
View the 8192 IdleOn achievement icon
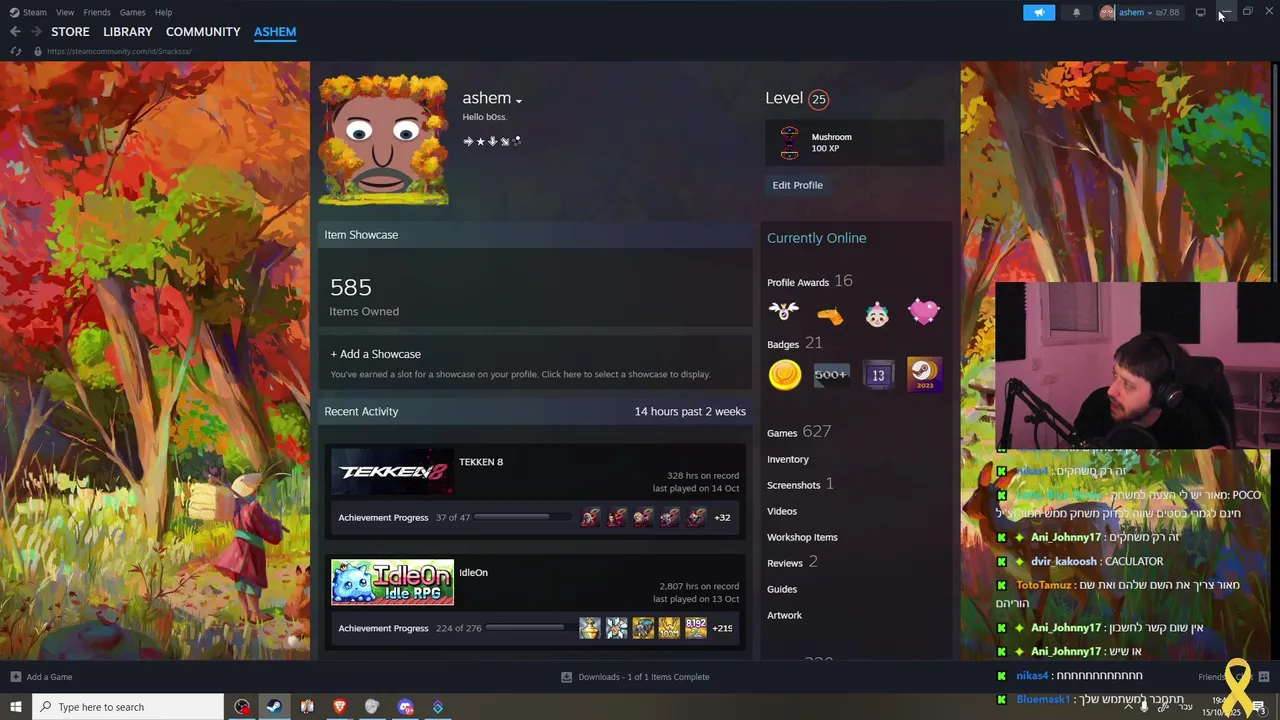click(696, 628)
